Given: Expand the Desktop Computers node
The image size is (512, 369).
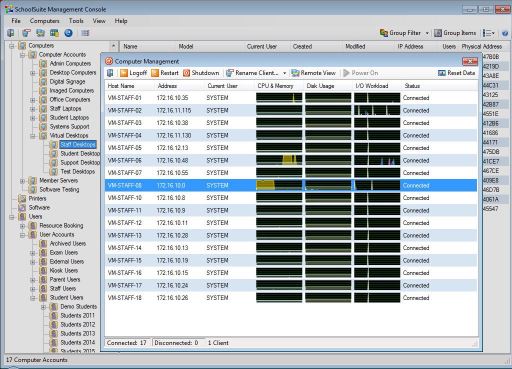Looking at the screenshot, I should pos(33,73).
